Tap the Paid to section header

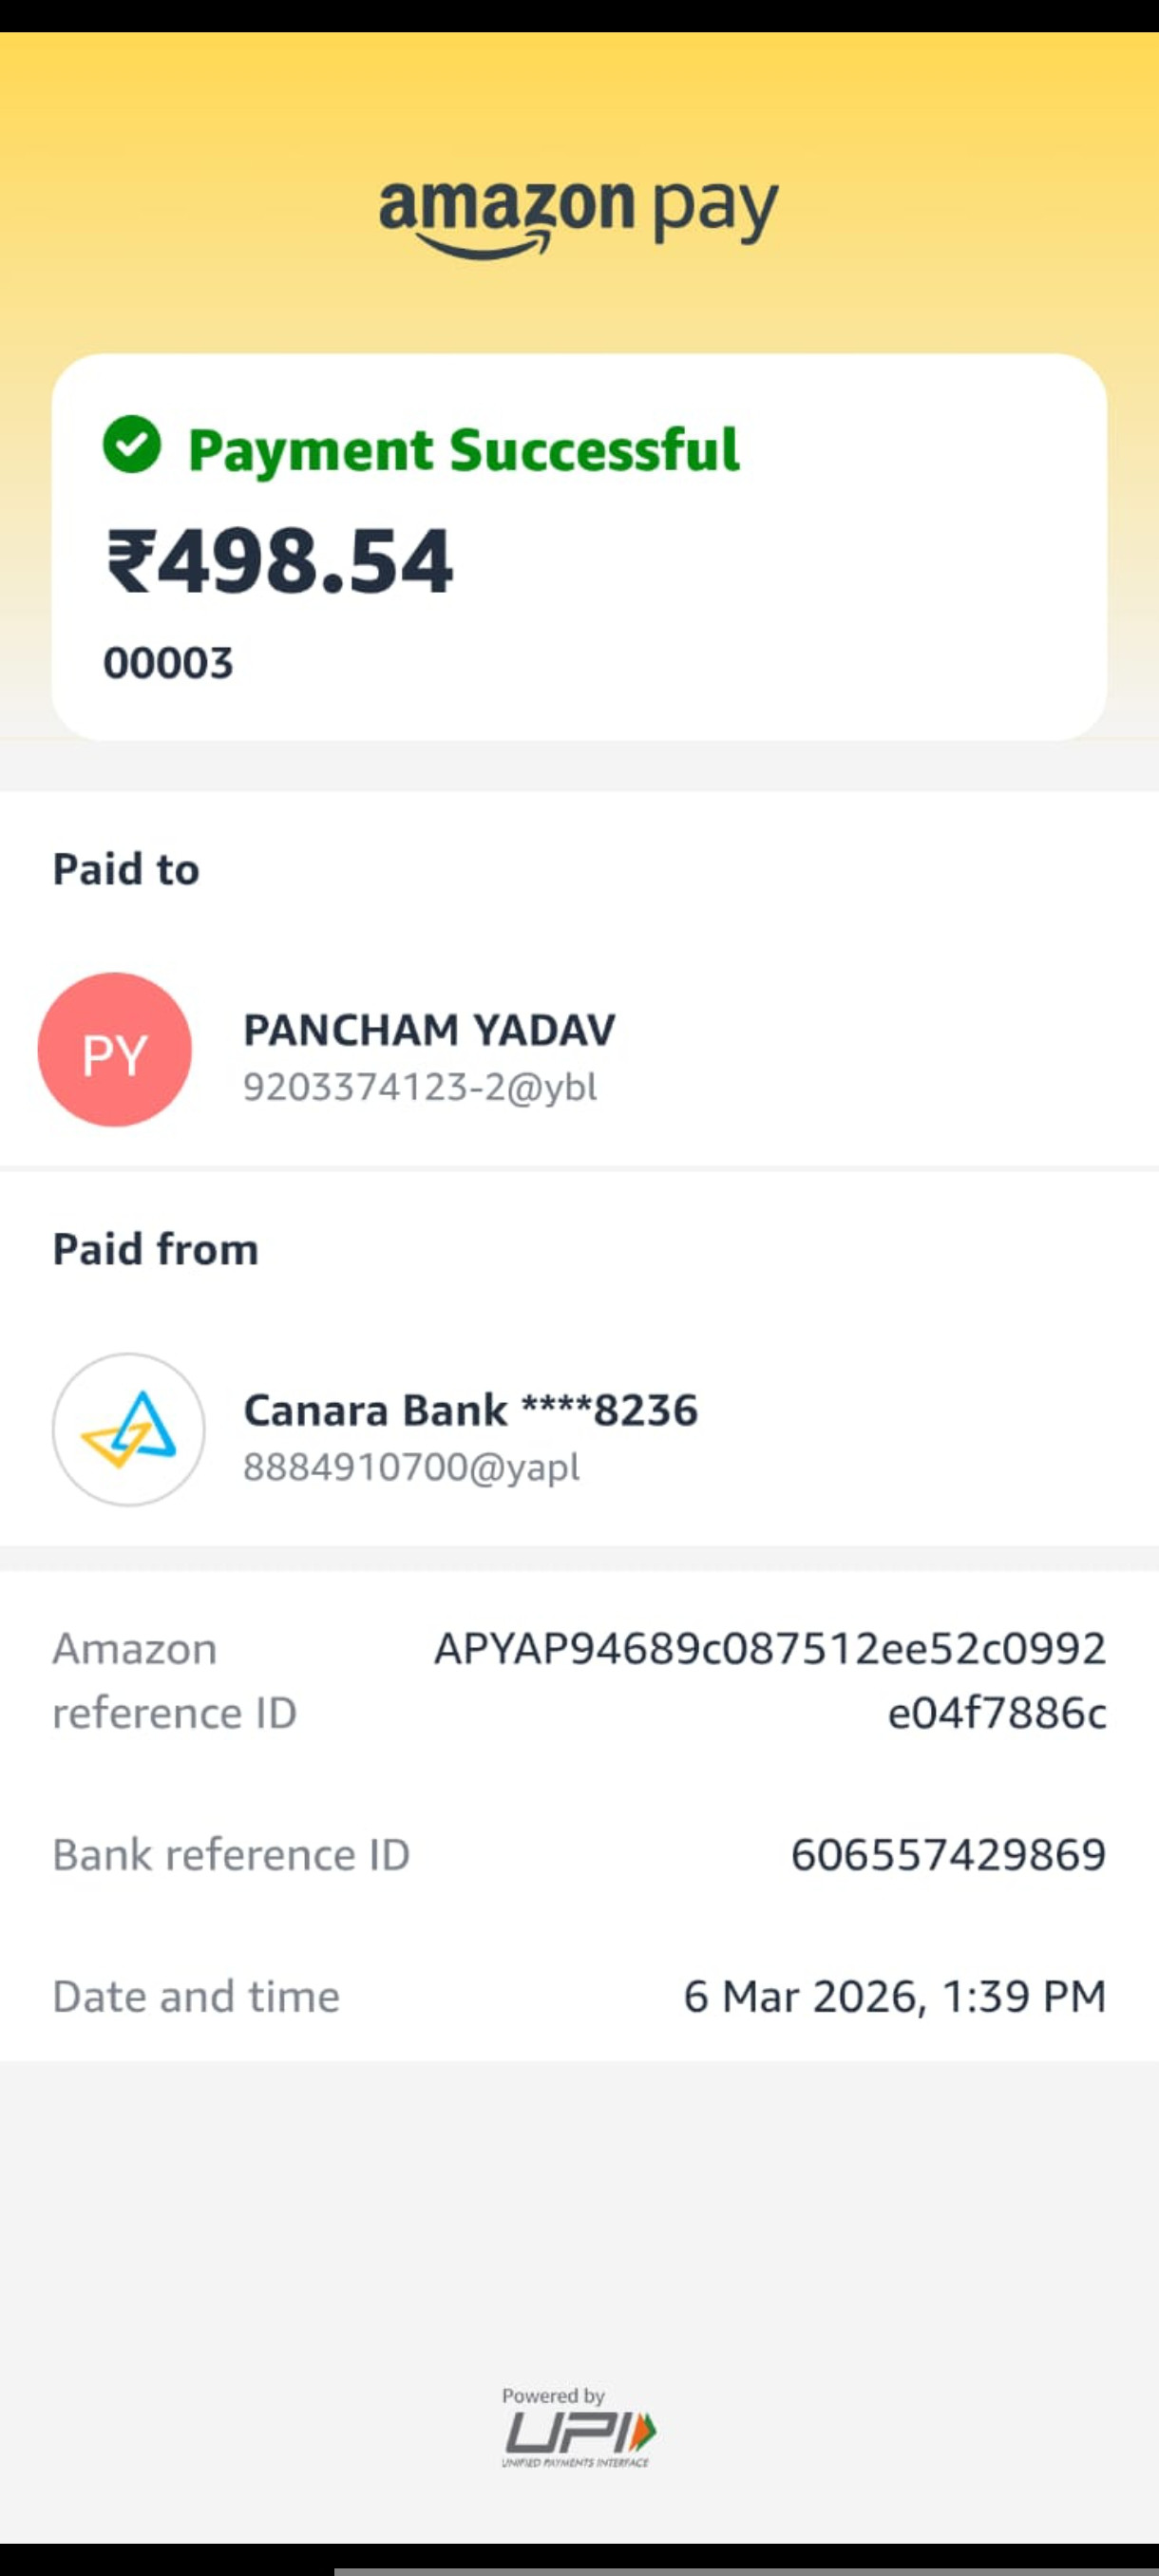(x=126, y=869)
